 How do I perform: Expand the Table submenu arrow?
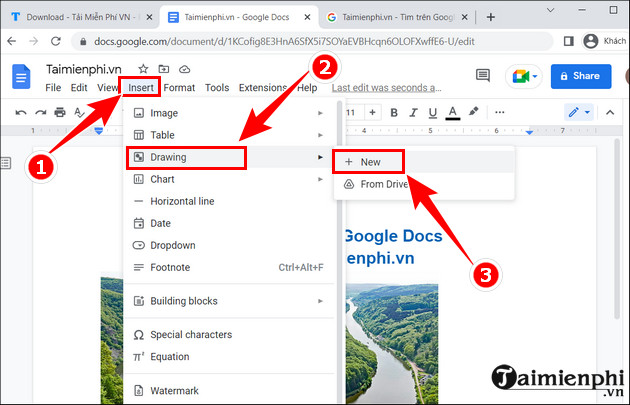[320, 135]
